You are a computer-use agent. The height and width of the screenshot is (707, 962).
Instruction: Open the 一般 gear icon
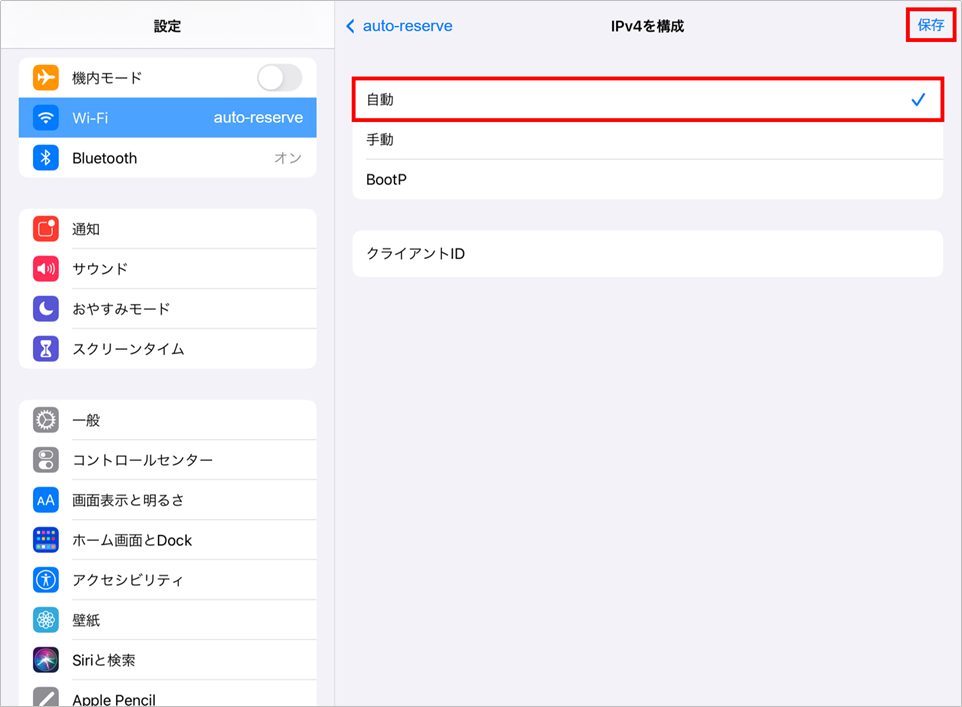point(46,420)
